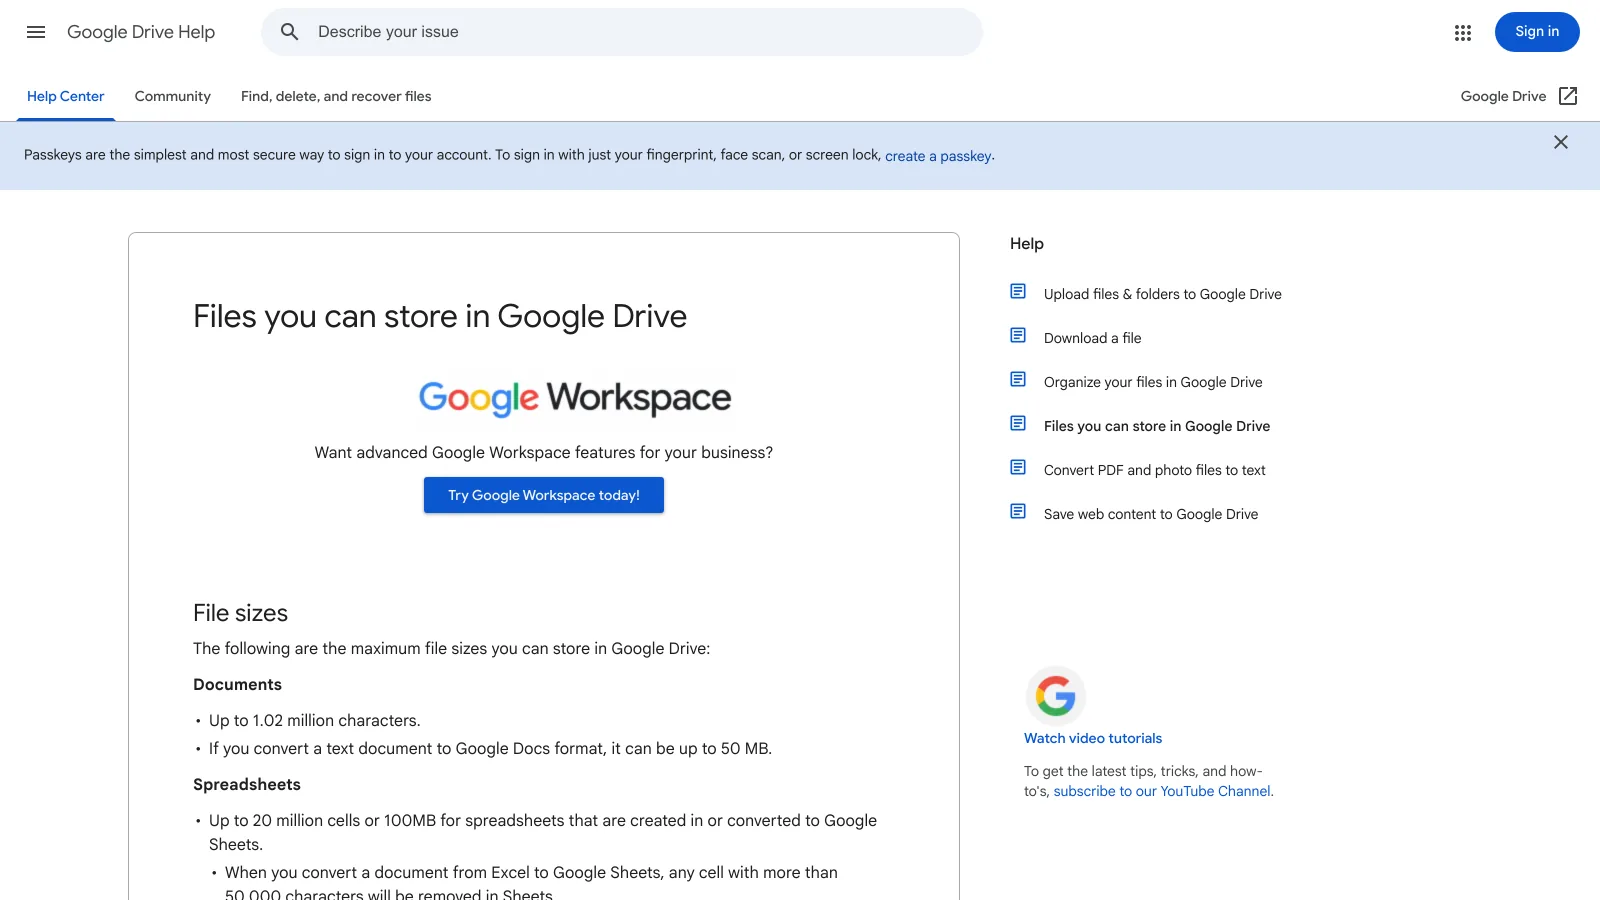Switch to the Community tab
1600x900 pixels.
[x=173, y=96]
